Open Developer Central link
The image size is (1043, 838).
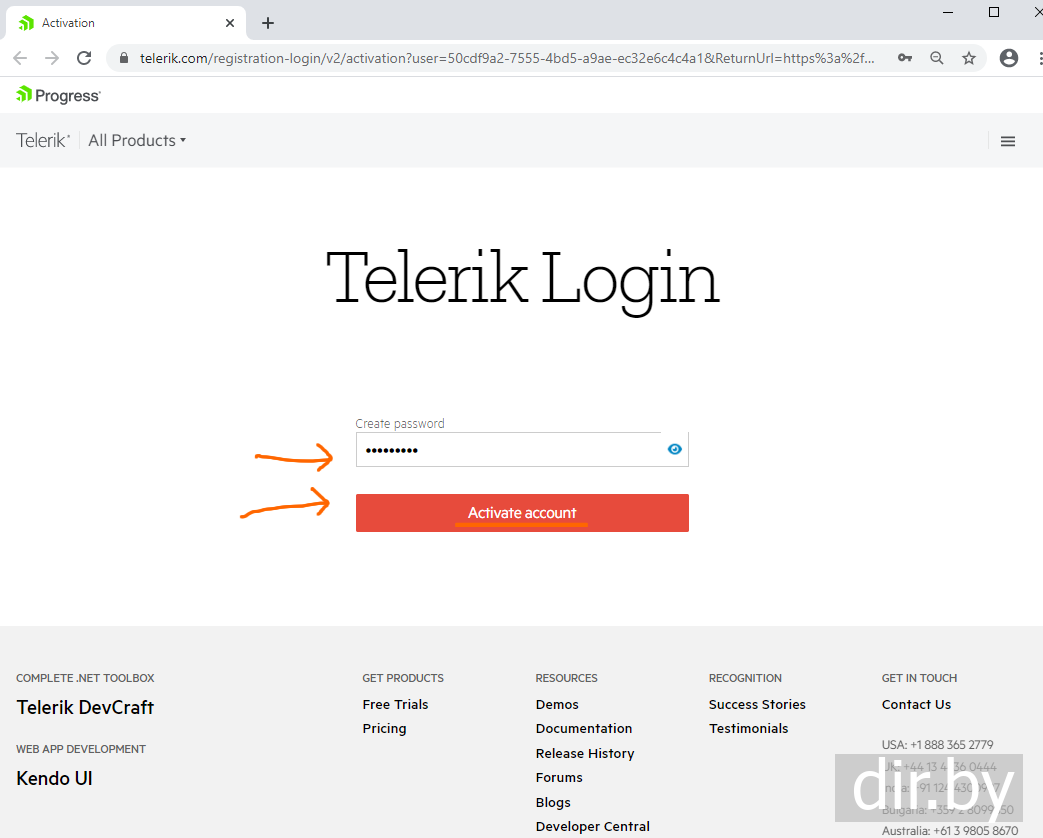tap(593, 827)
